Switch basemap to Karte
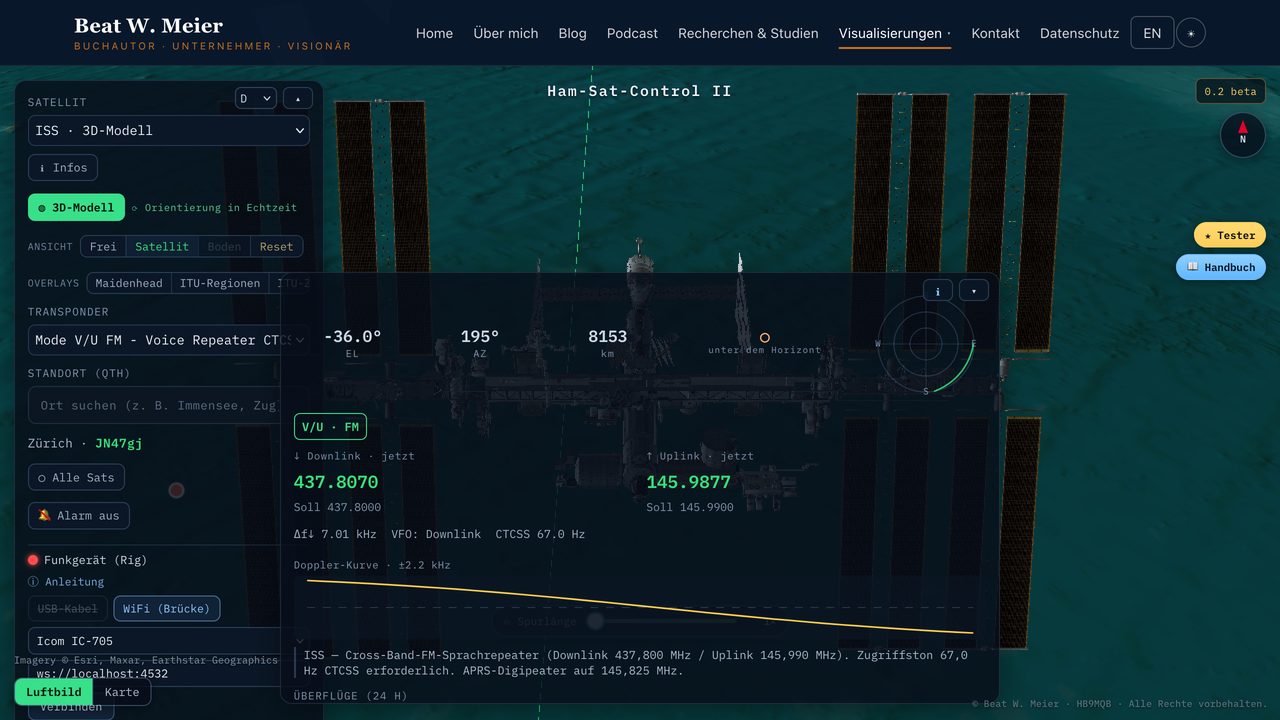 point(122,692)
